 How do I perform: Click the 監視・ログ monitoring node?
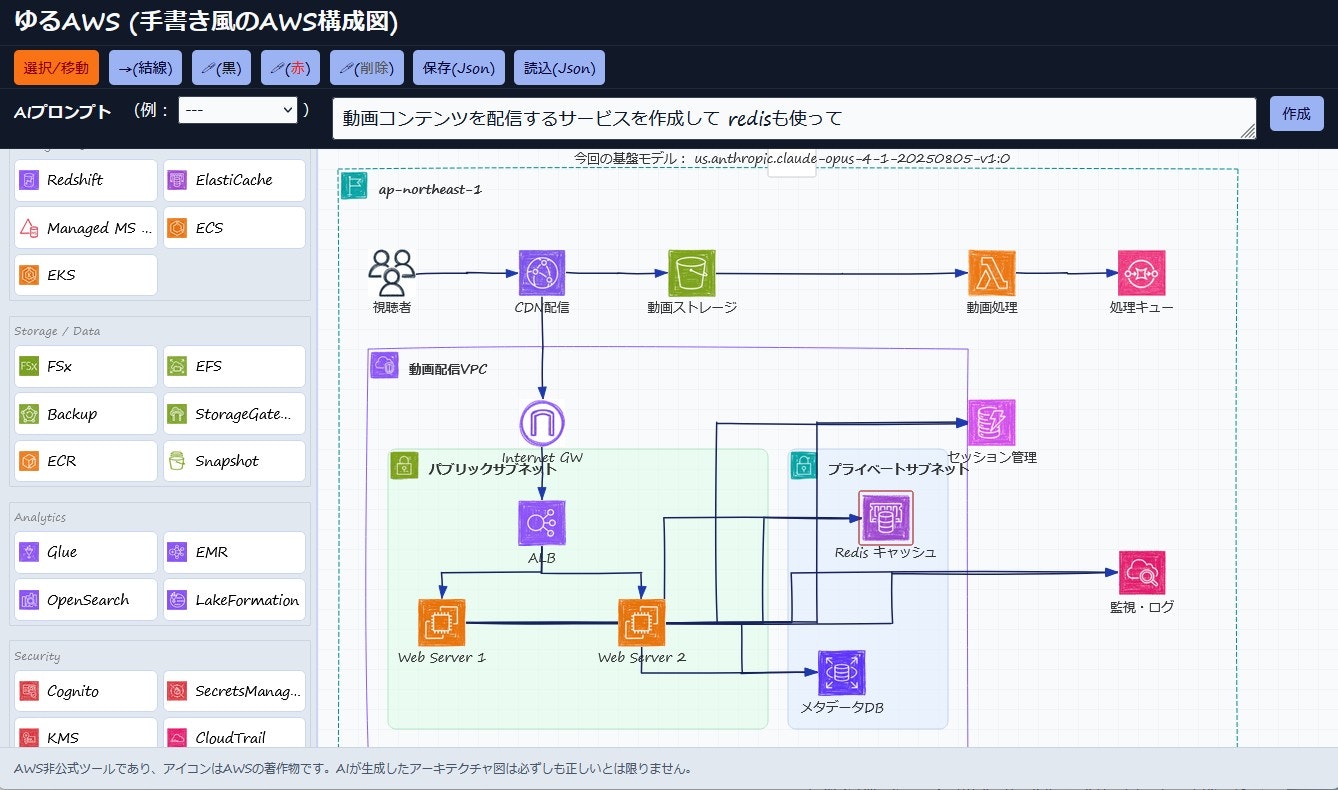point(1141,574)
